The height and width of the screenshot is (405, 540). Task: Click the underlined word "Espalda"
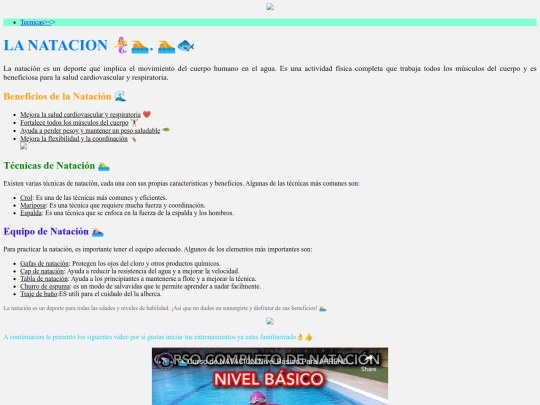coord(31,213)
